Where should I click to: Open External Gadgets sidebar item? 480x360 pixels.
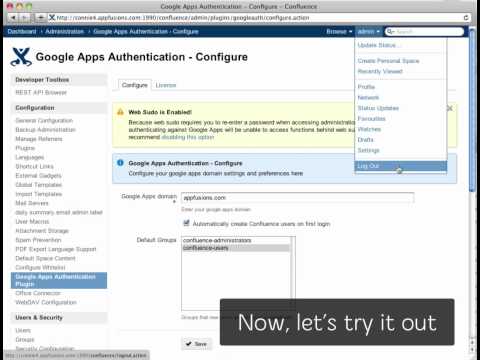(38, 176)
